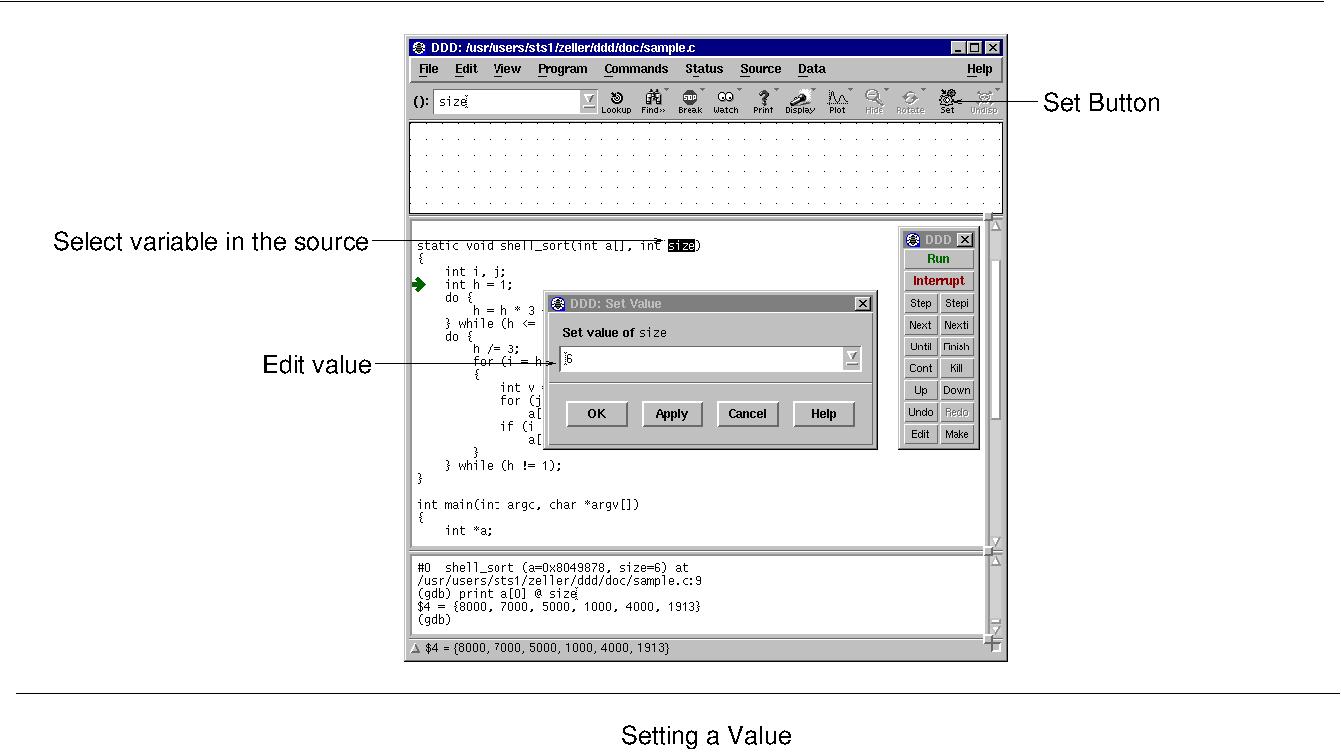Viewport: 1341px width, 753px height.
Task: Click Up in the command tool
Action: (x=921, y=391)
